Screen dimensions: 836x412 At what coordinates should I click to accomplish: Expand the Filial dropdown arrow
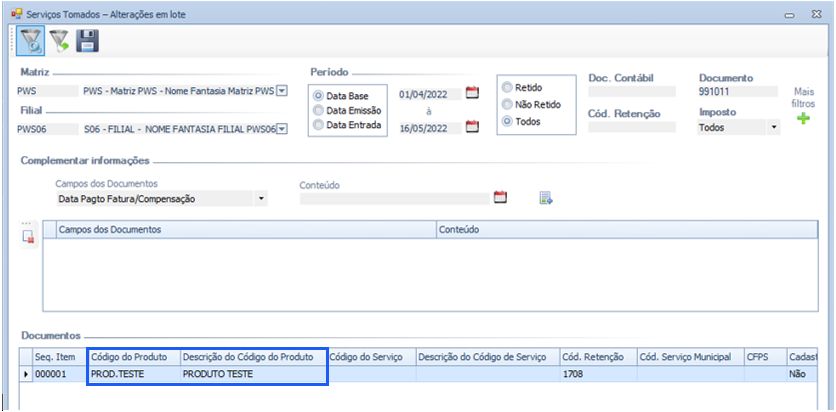[x=283, y=128]
